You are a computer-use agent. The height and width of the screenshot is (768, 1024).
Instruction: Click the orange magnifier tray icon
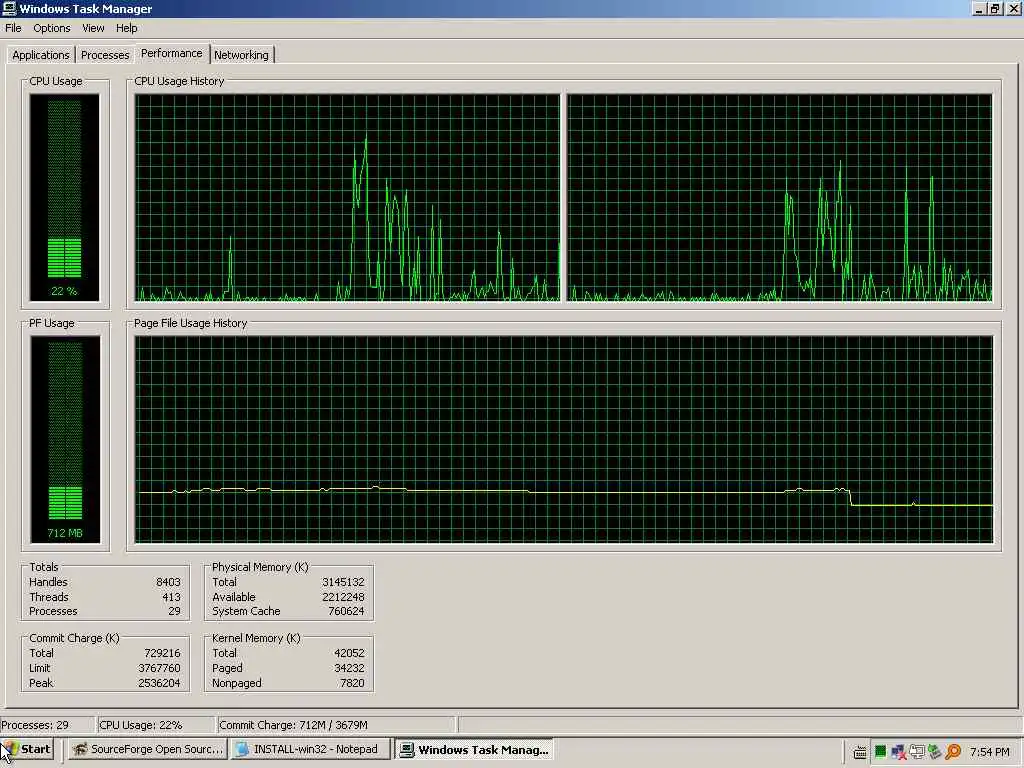(953, 752)
